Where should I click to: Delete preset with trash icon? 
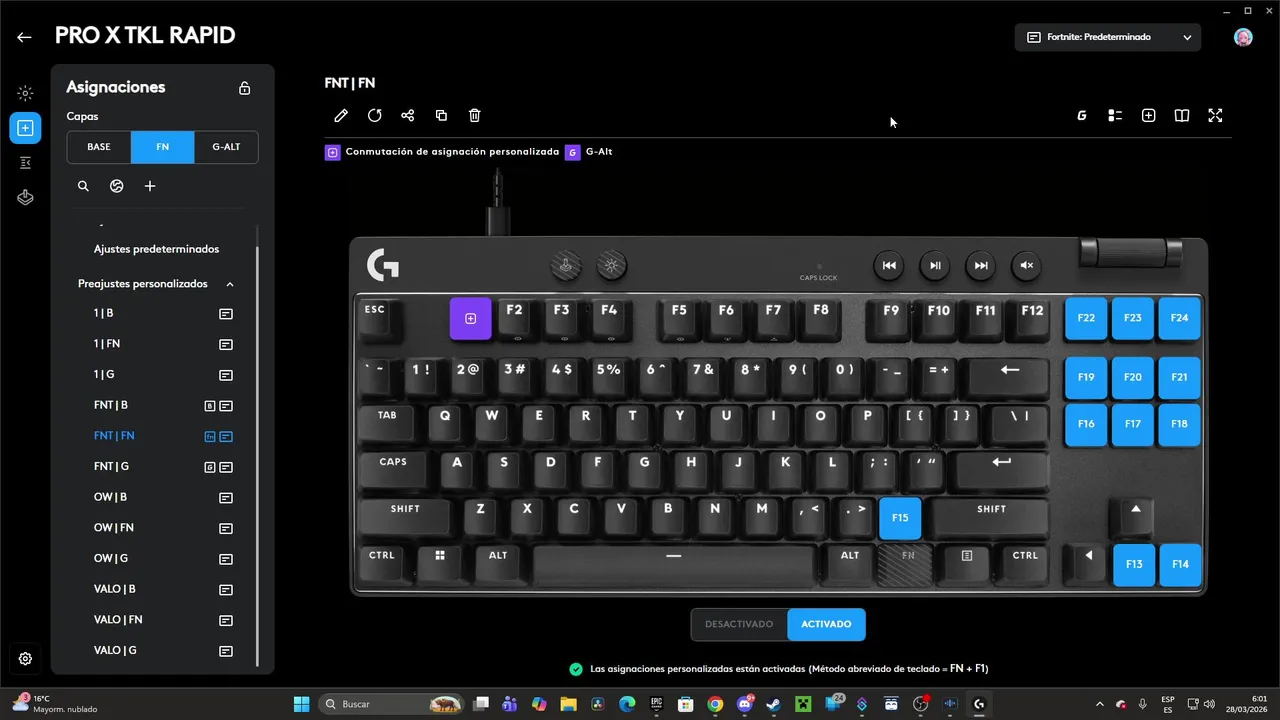(475, 116)
